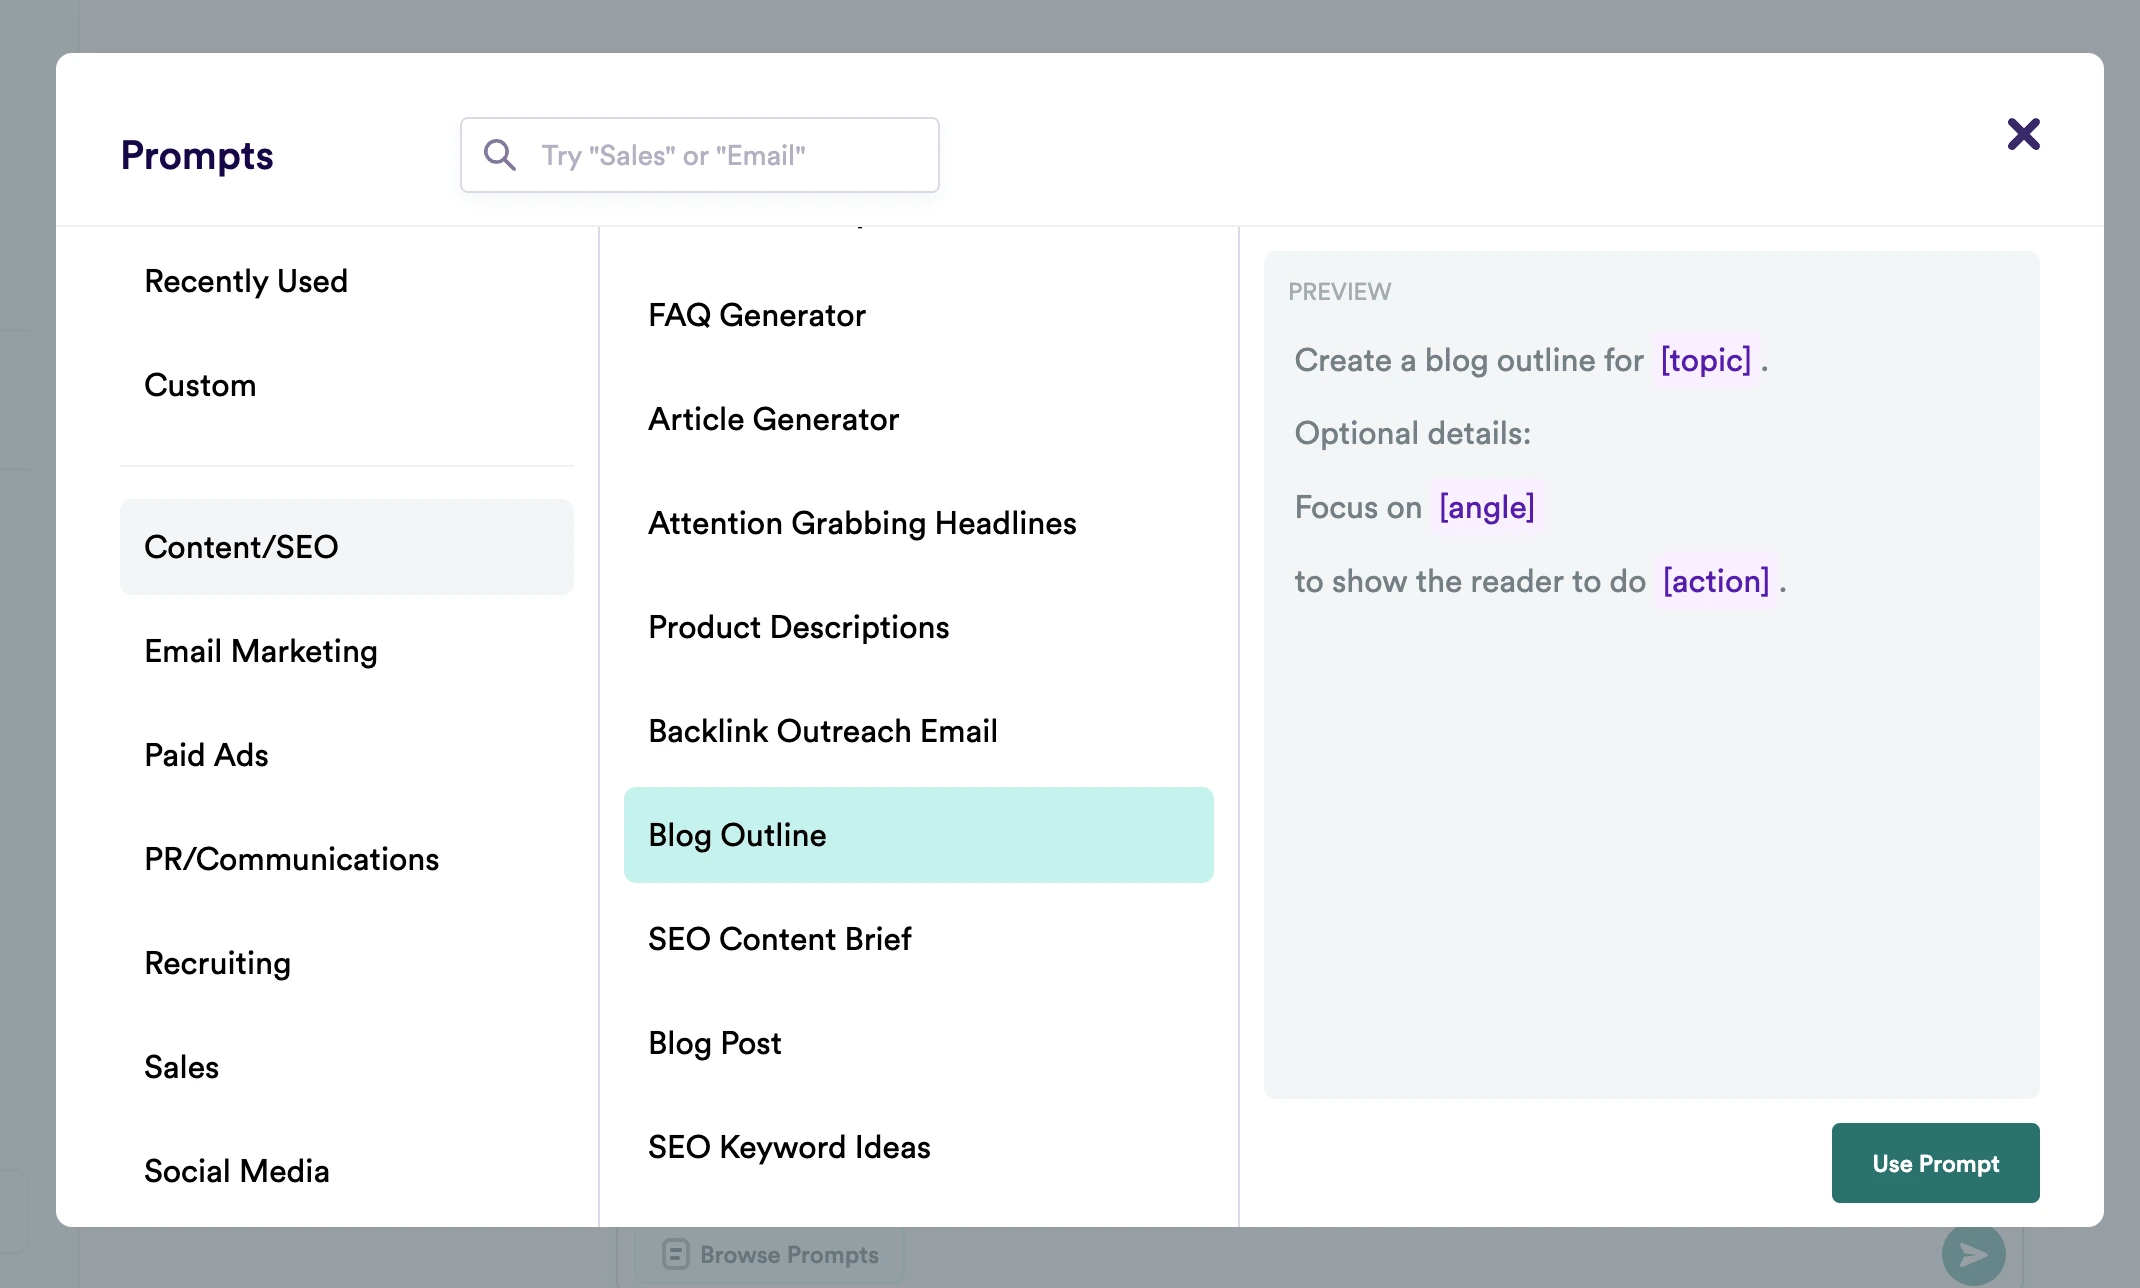Select Backlink Outreach Email
Viewport: 2140px width, 1288px height.
822,730
